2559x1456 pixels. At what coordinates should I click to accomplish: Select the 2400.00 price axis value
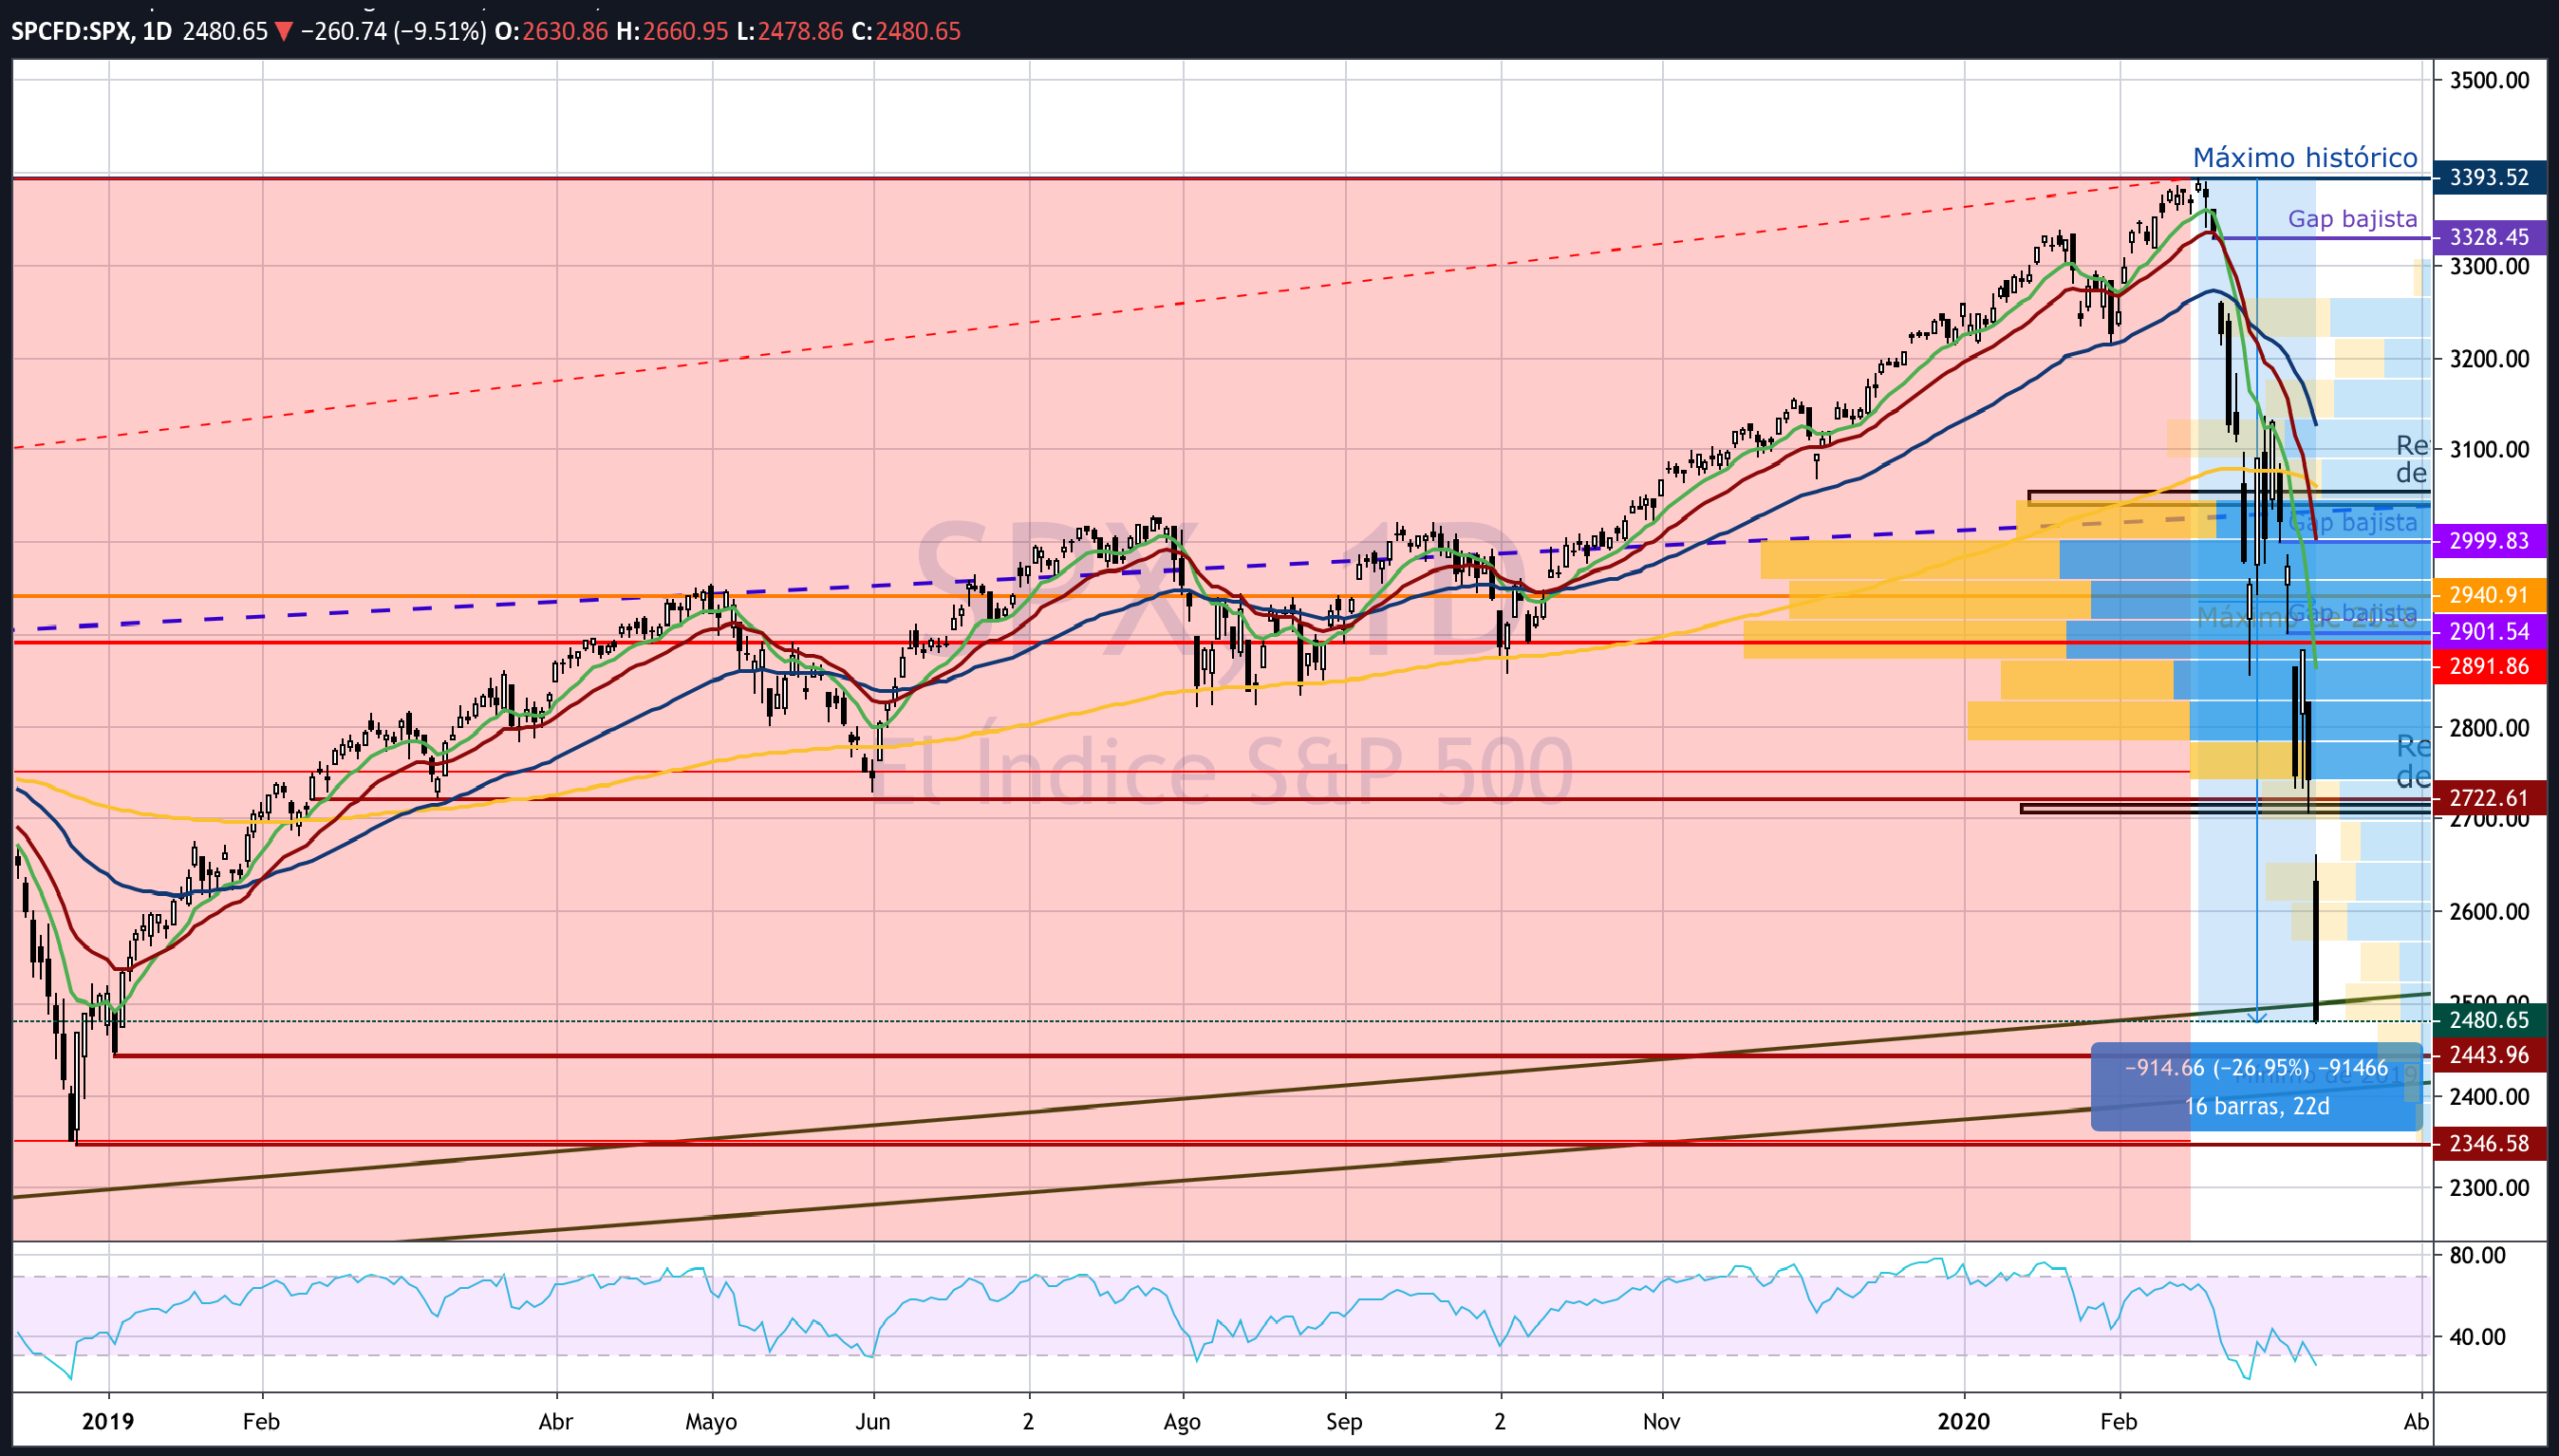2489,1097
